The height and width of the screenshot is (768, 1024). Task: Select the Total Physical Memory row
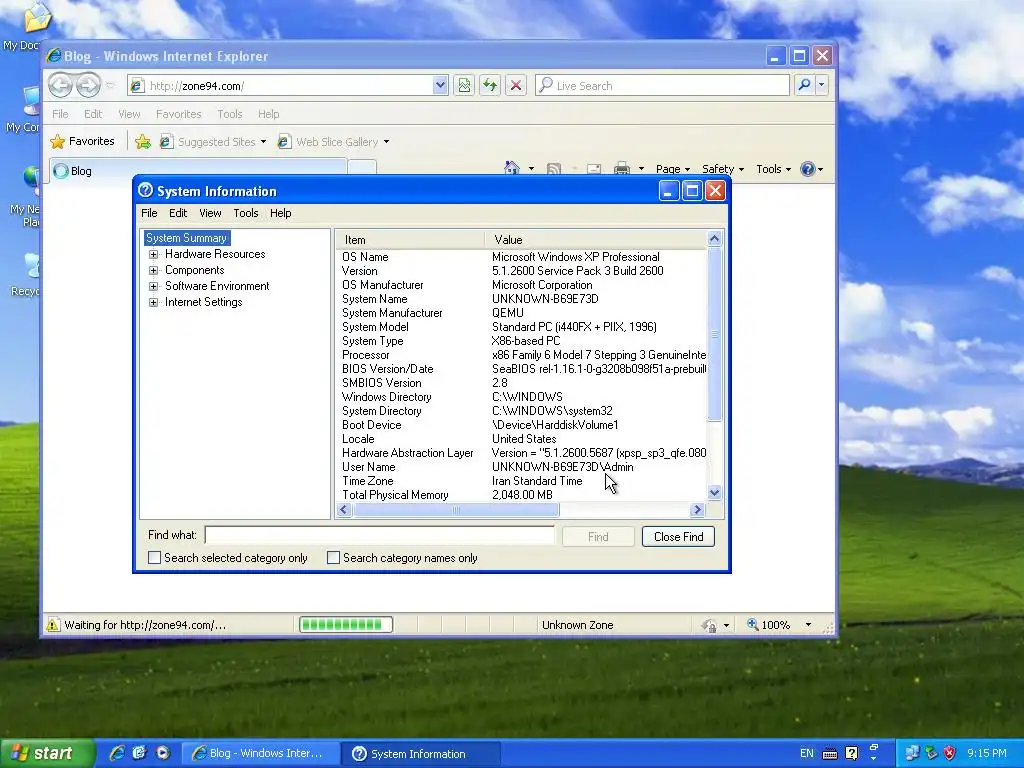click(x=522, y=495)
